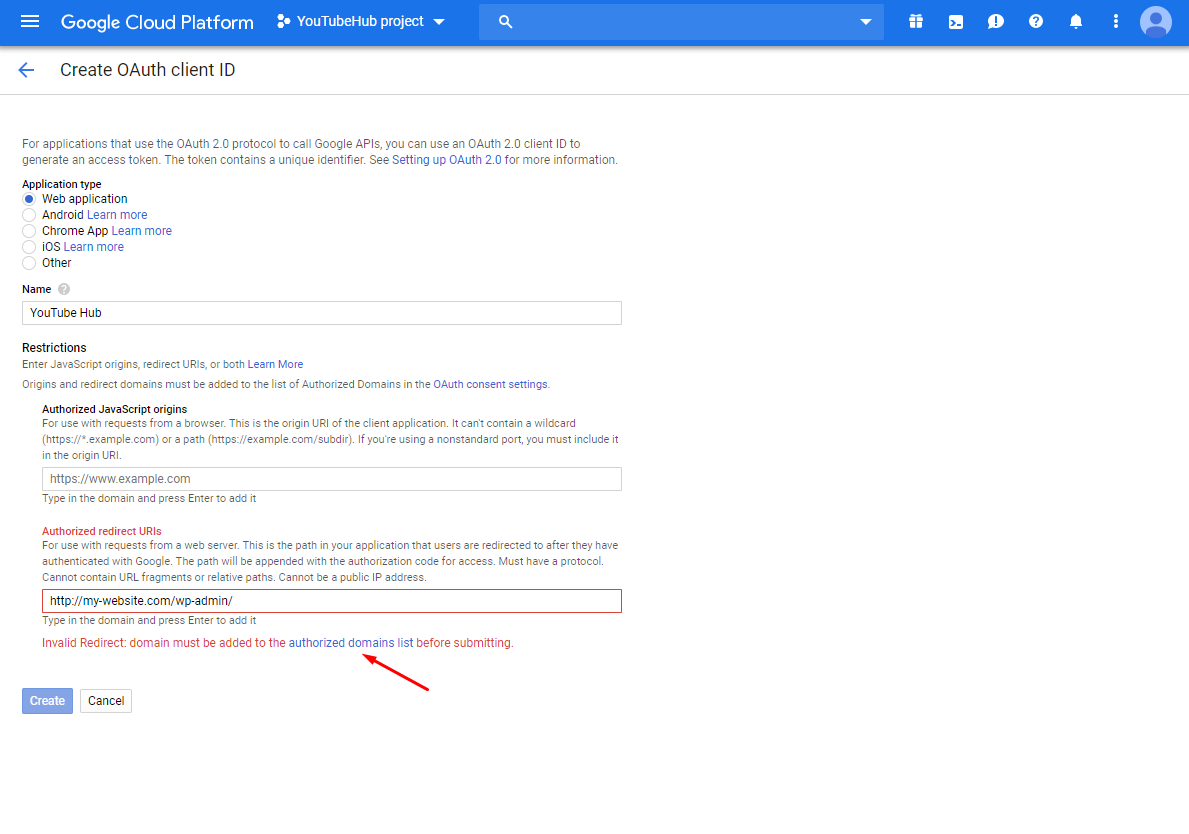
Task: Open the YouTubeHub project selector
Action: click(360, 20)
